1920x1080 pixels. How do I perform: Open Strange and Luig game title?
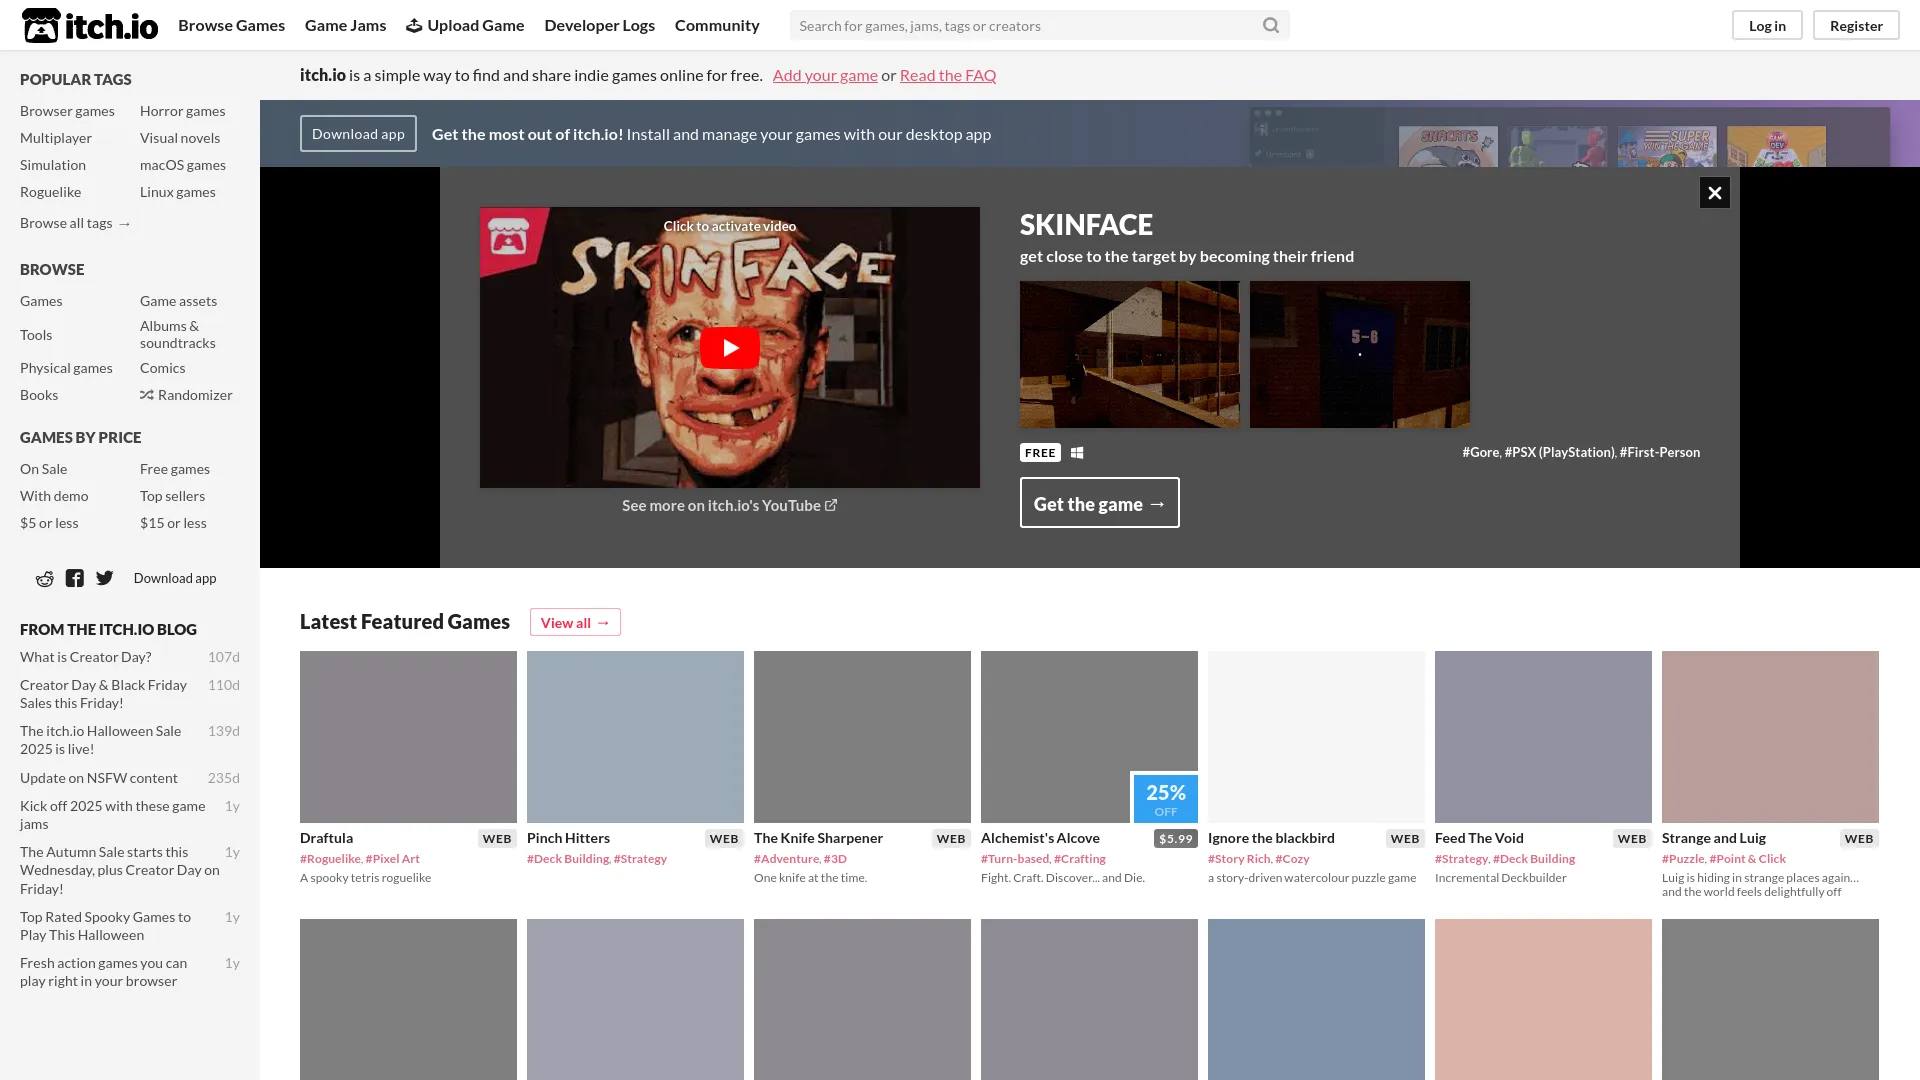point(1714,838)
